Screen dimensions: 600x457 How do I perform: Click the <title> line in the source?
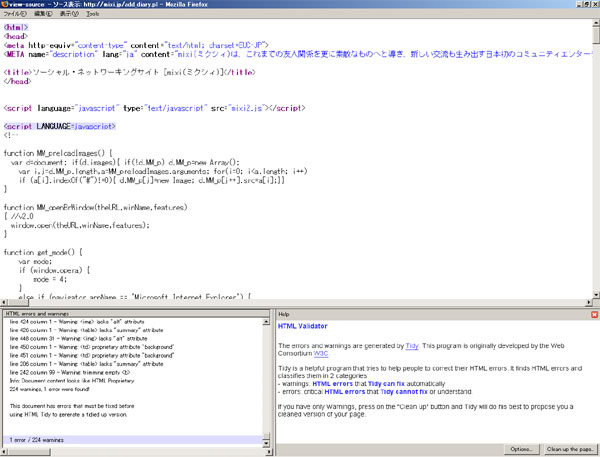(x=130, y=72)
